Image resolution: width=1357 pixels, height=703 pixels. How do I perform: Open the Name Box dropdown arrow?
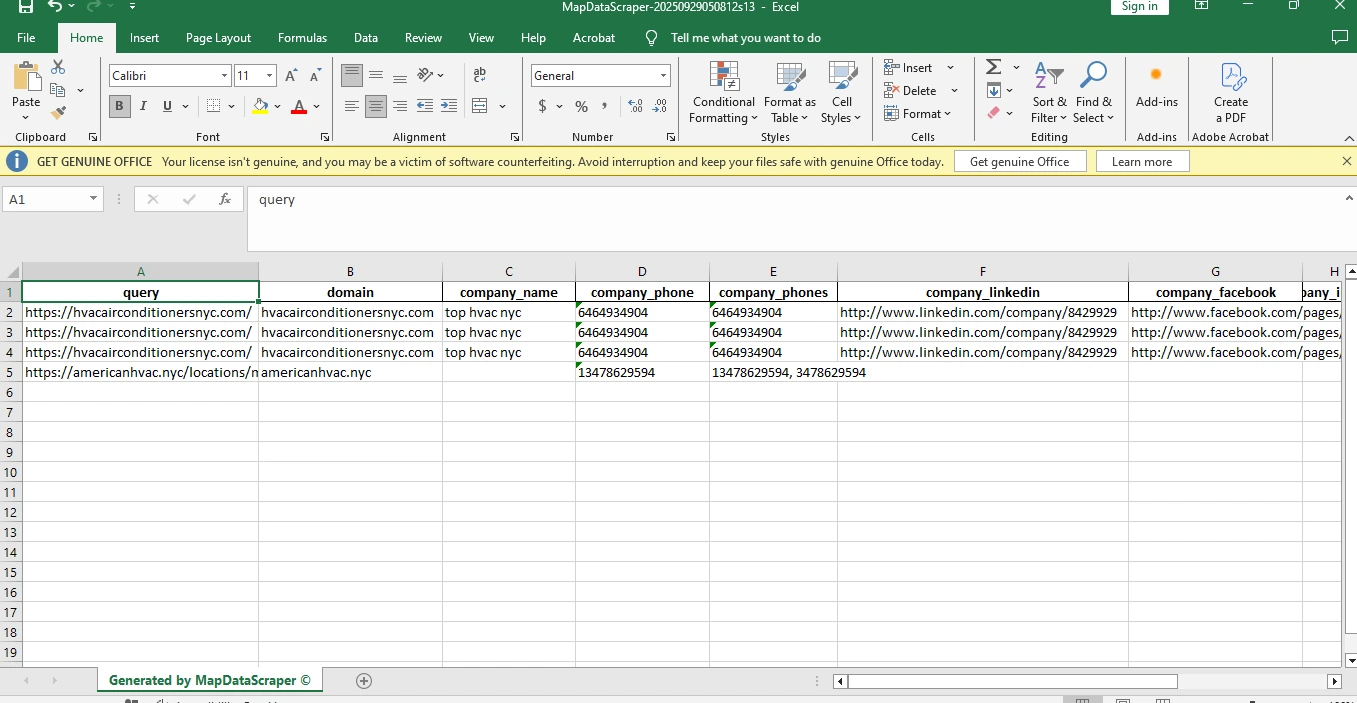[94, 199]
